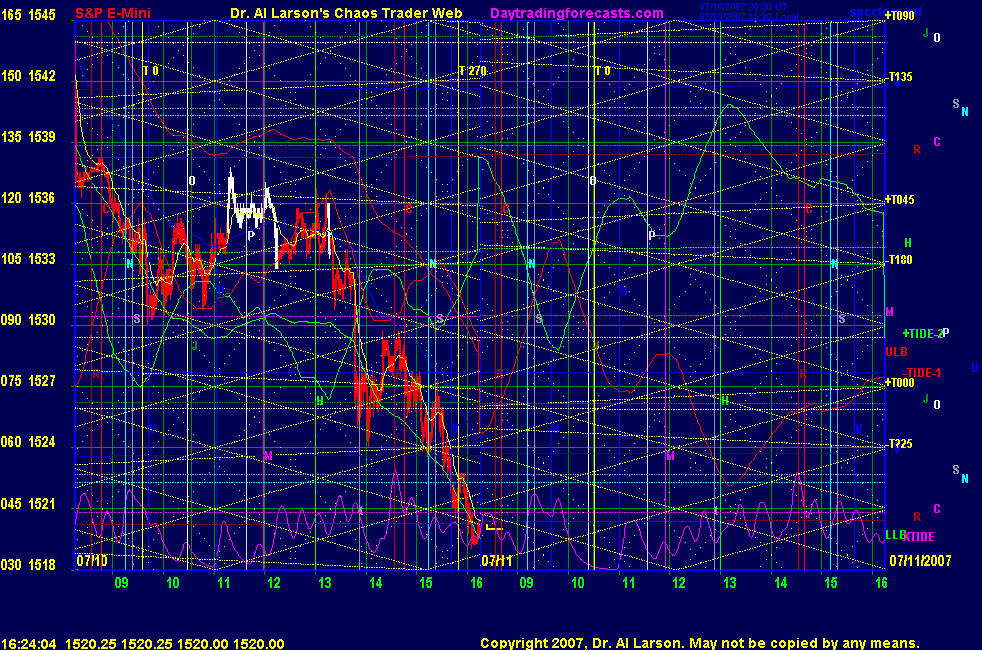Click the 07/10 session date label
This screenshot has width=982, height=650.
pyautogui.click(x=92, y=560)
